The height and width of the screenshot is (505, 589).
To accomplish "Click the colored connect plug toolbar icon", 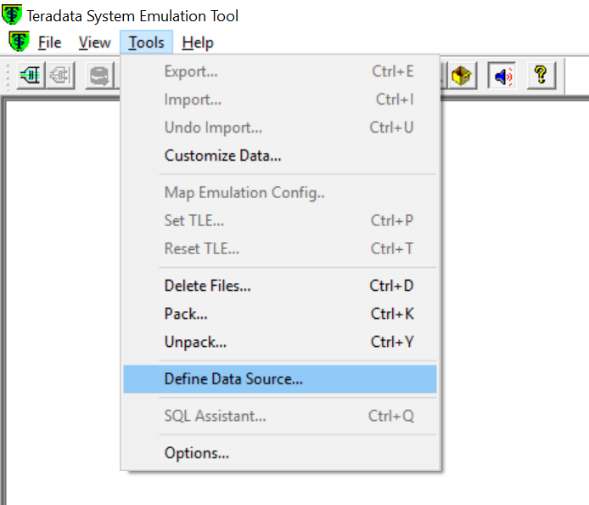I will pyautogui.click(x=30, y=76).
